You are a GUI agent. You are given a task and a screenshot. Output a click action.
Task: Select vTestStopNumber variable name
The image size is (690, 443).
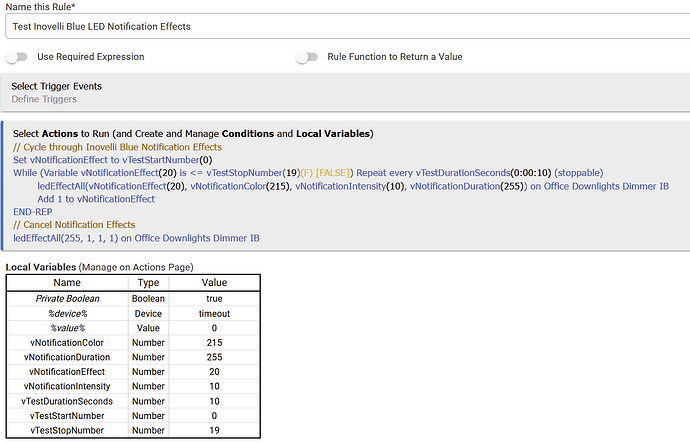(67, 430)
